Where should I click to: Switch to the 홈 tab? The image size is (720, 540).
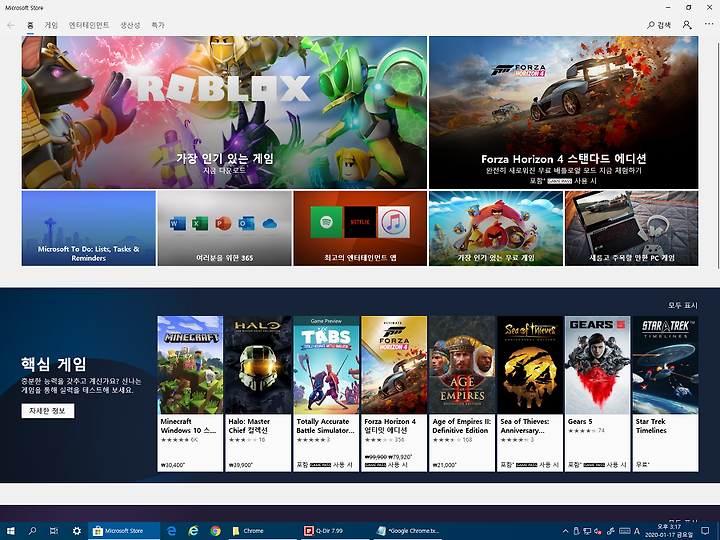tap(30, 25)
